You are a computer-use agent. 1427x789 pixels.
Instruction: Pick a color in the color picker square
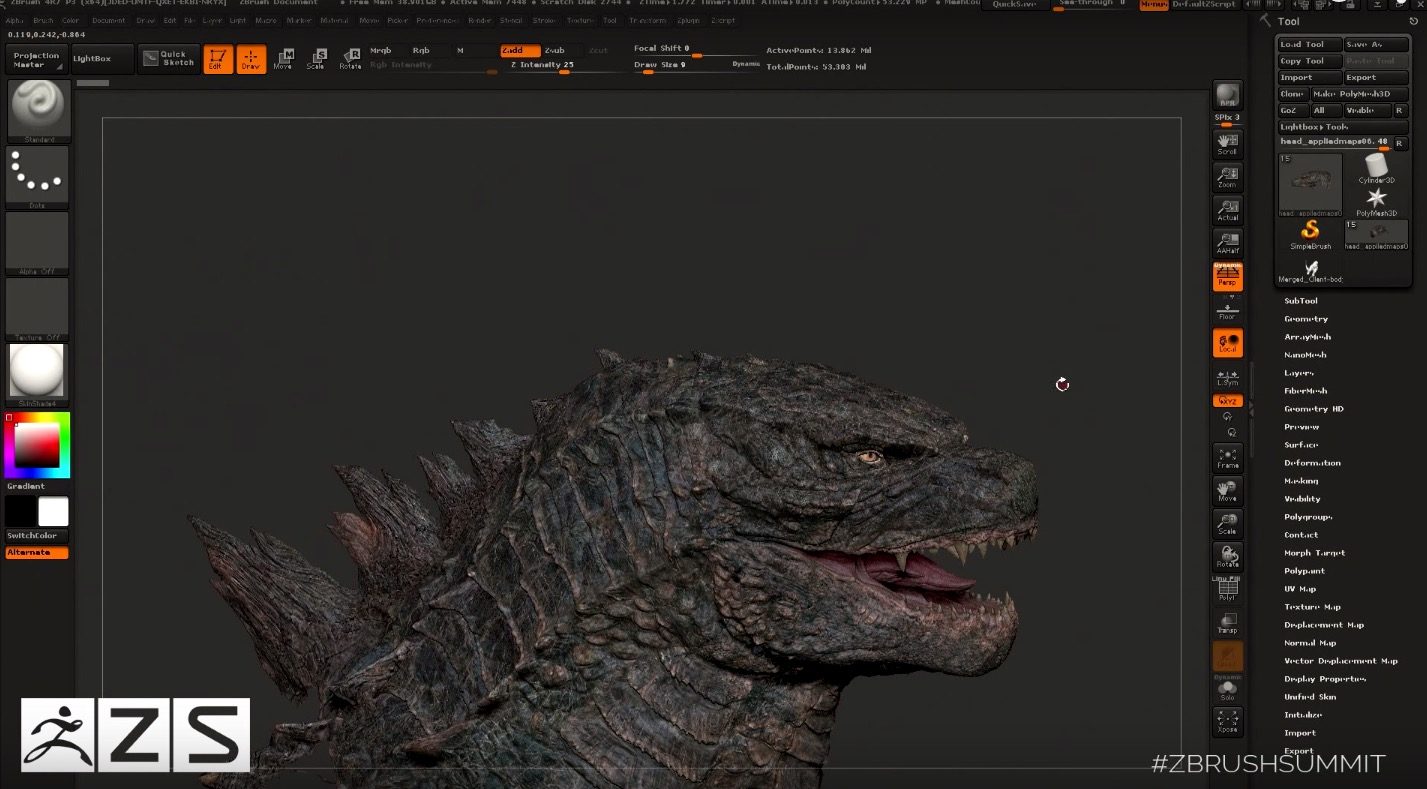coord(37,445)
